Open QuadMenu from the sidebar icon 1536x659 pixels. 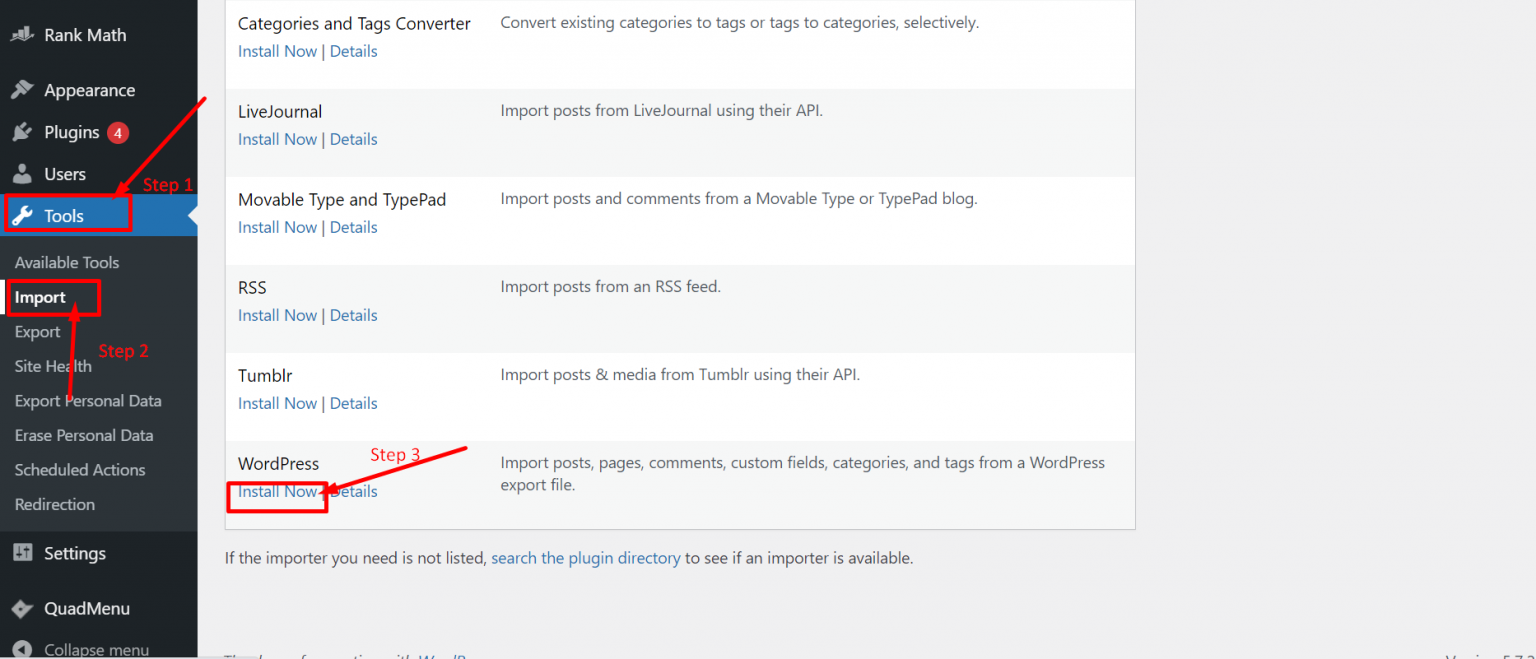coord(22,608)
